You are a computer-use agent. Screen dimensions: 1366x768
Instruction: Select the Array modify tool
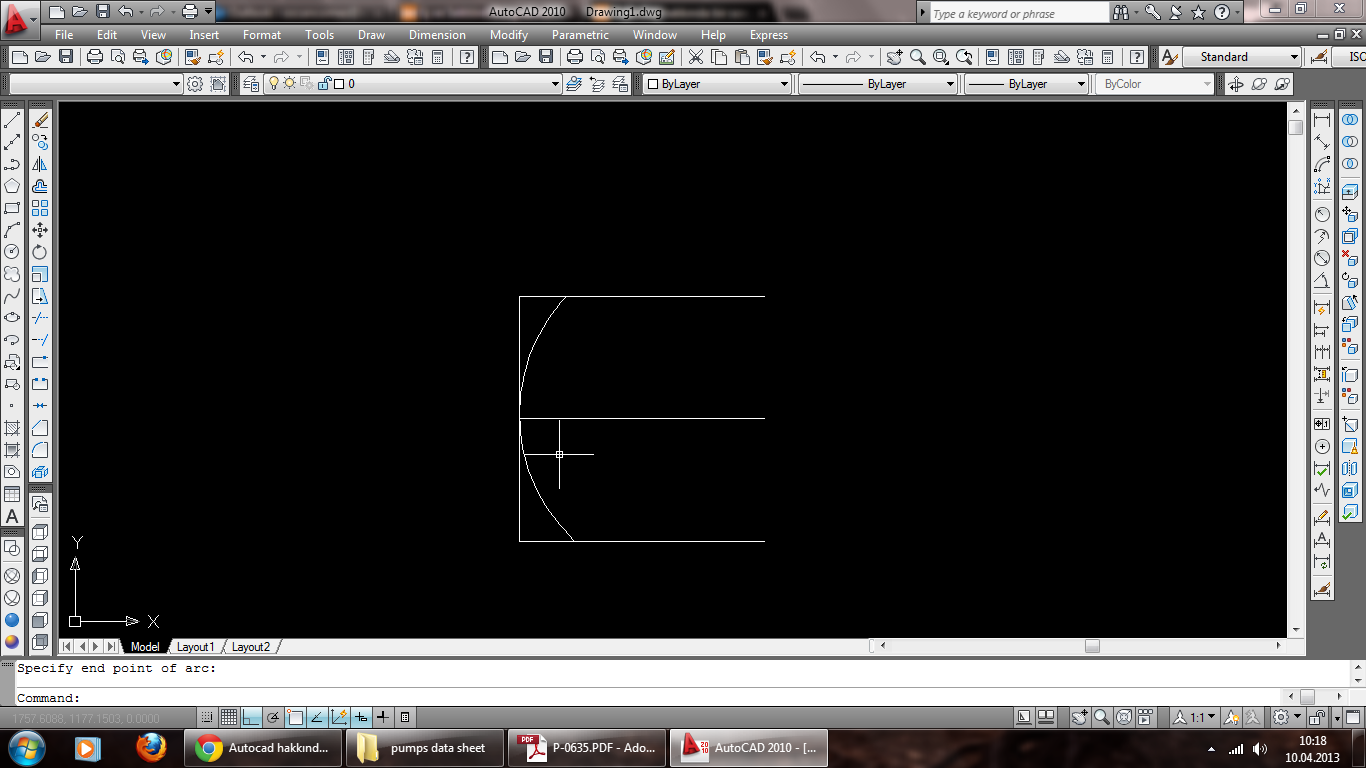[40, 208]
